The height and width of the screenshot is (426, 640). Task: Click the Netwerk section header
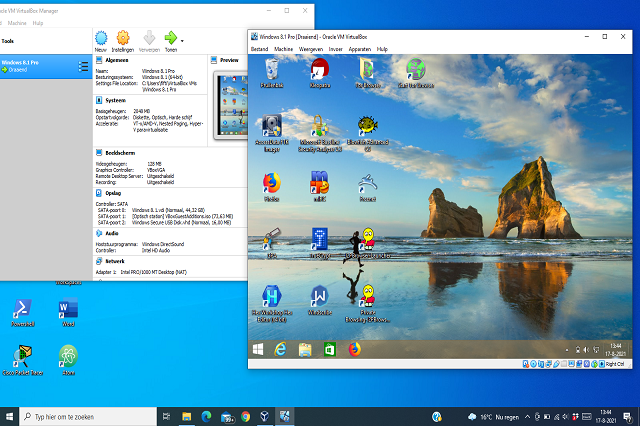tap(115, 262)
